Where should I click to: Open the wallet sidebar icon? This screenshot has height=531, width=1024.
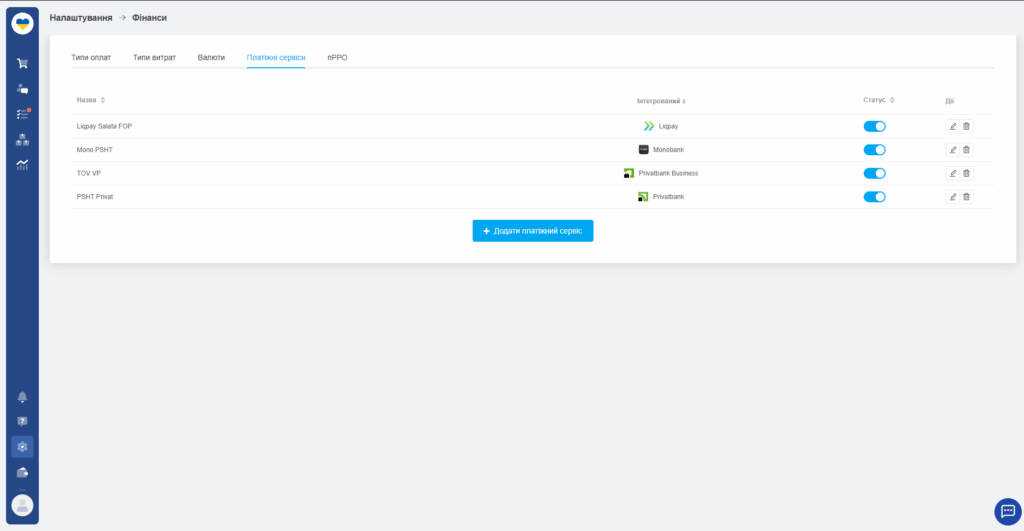coord(22,472)
